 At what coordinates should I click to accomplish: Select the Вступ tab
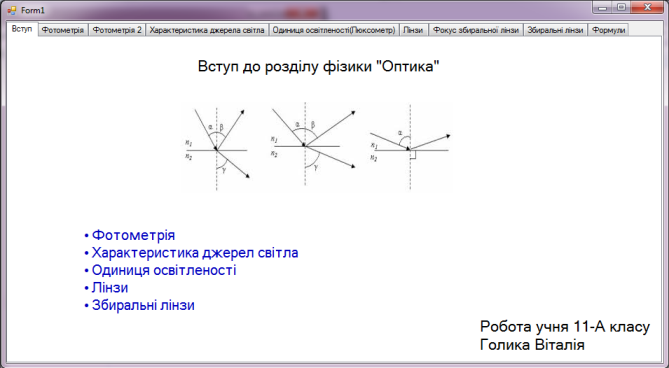tap(22, 29)
